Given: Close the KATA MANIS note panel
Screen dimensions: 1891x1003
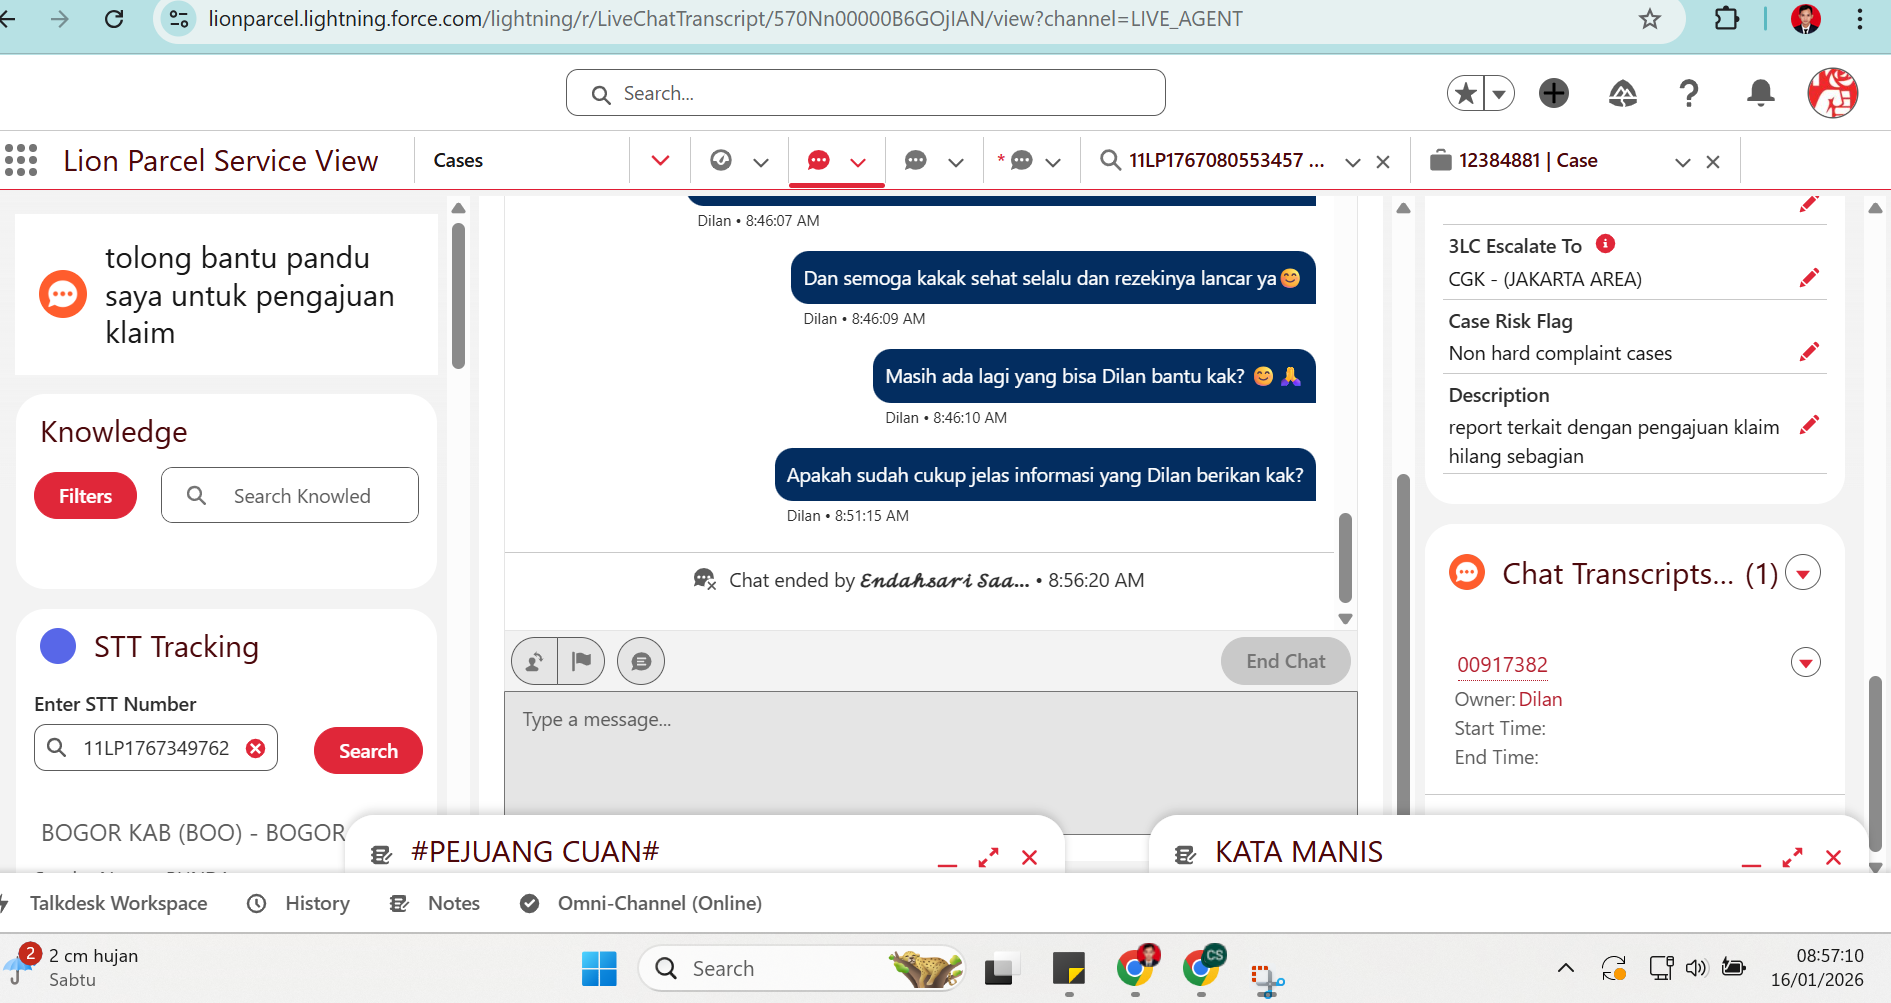Looking at the screenshot, I should point(1834,858).
